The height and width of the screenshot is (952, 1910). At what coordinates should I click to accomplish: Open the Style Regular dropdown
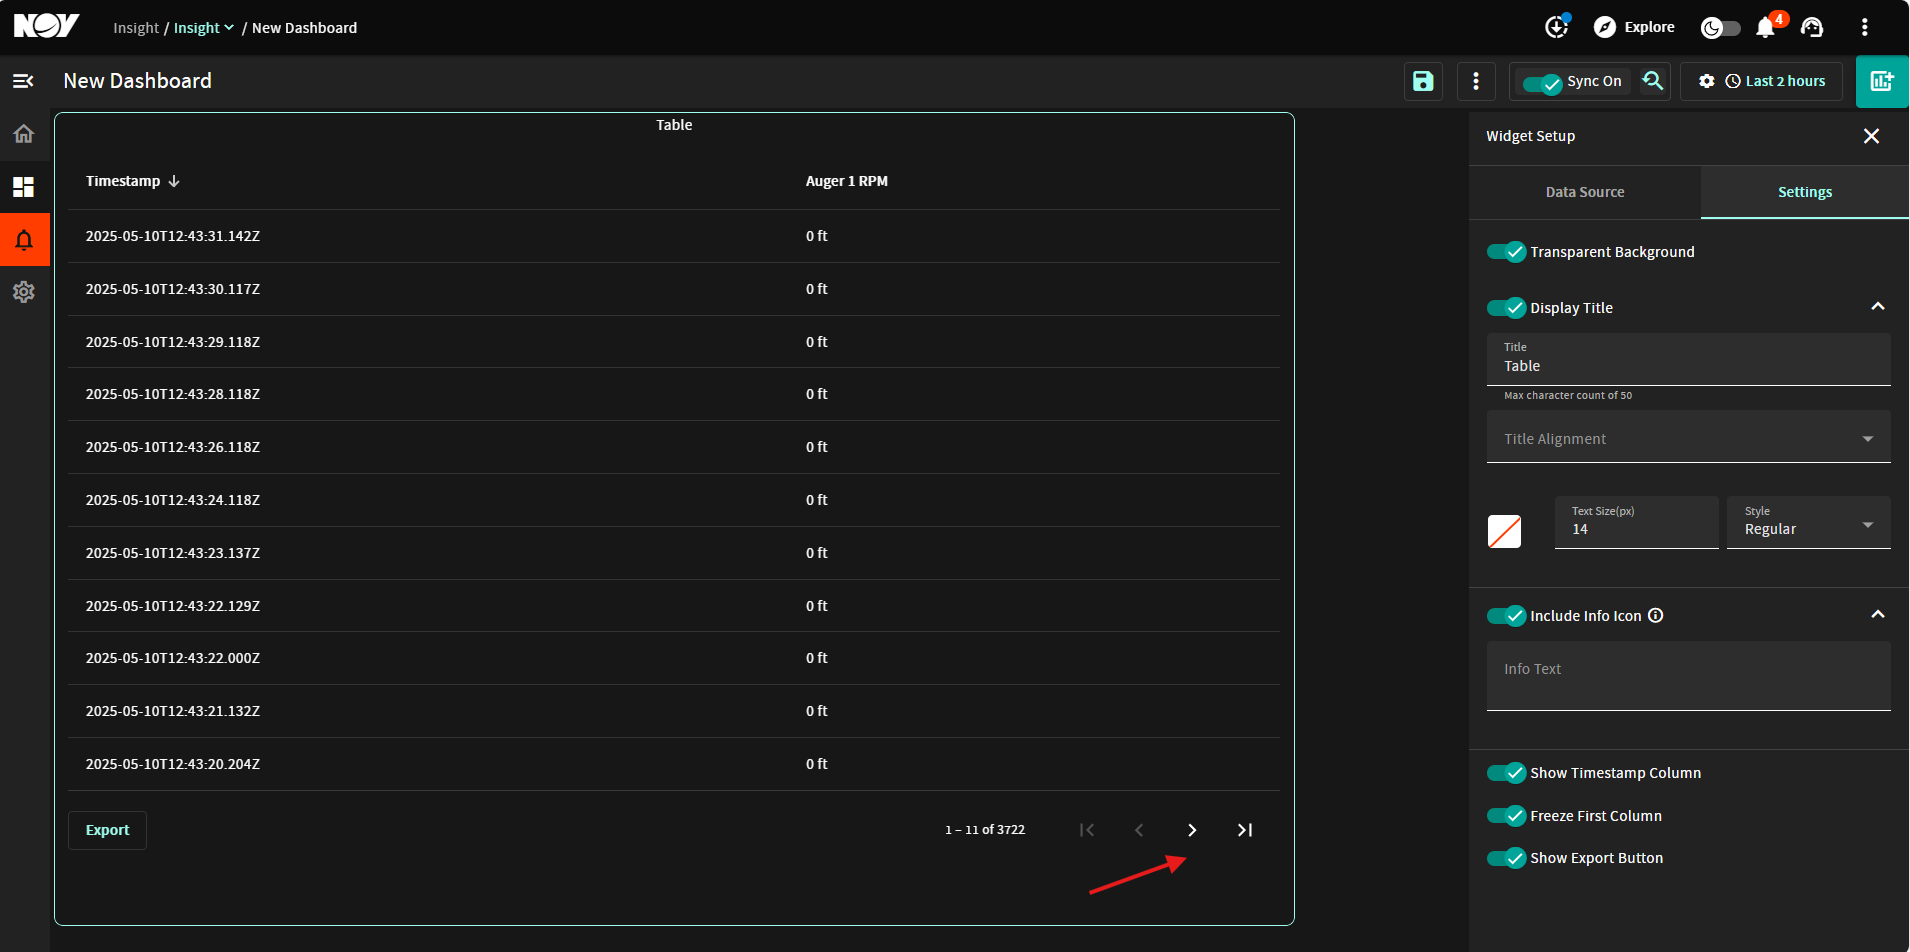point(1808,522)
